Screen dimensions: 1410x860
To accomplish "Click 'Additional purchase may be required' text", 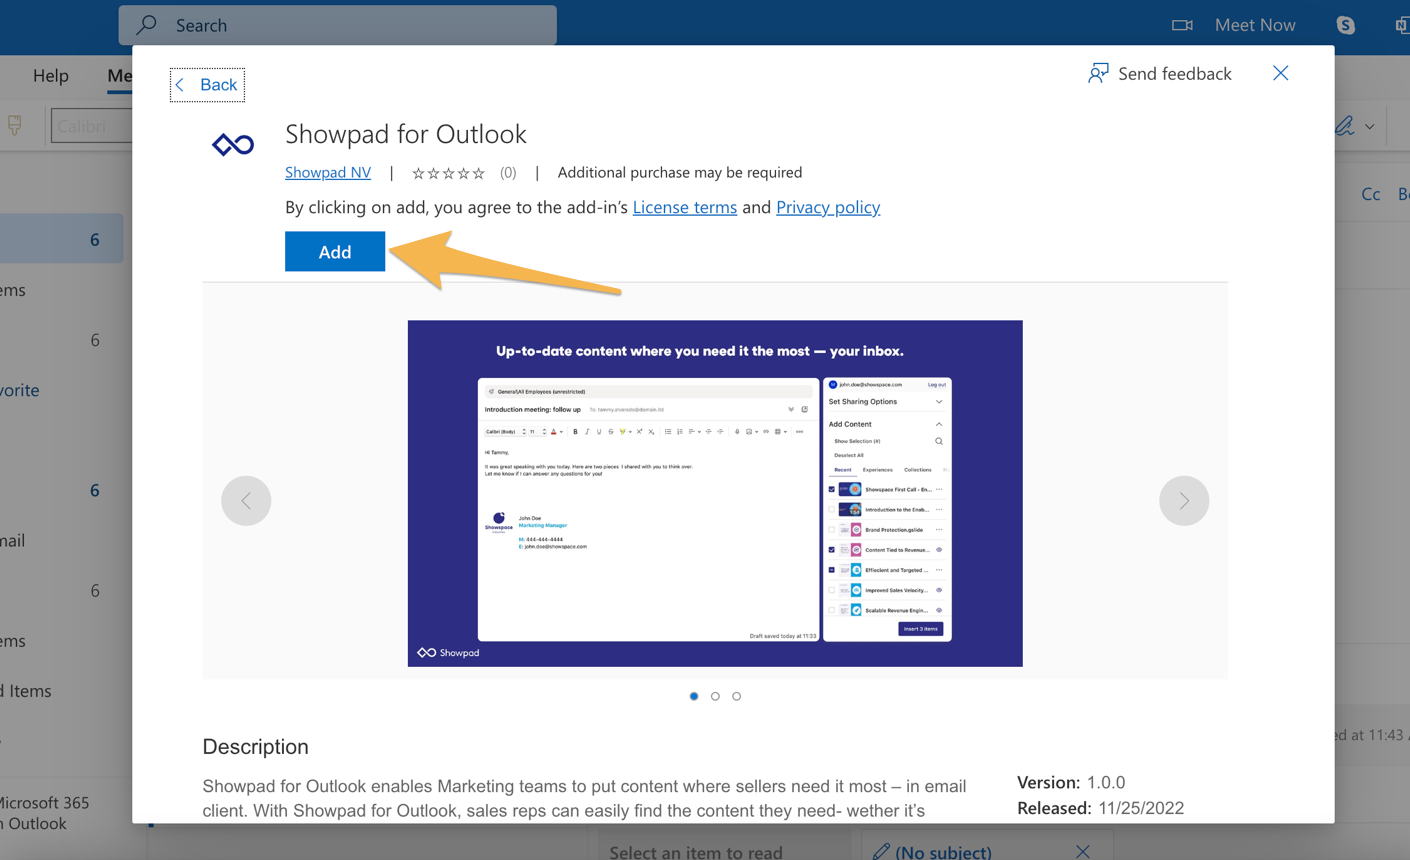I will tap(680, 172).
